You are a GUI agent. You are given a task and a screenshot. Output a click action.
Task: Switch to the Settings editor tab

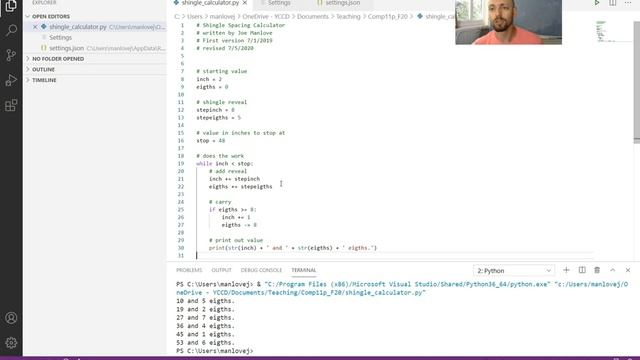279,3
